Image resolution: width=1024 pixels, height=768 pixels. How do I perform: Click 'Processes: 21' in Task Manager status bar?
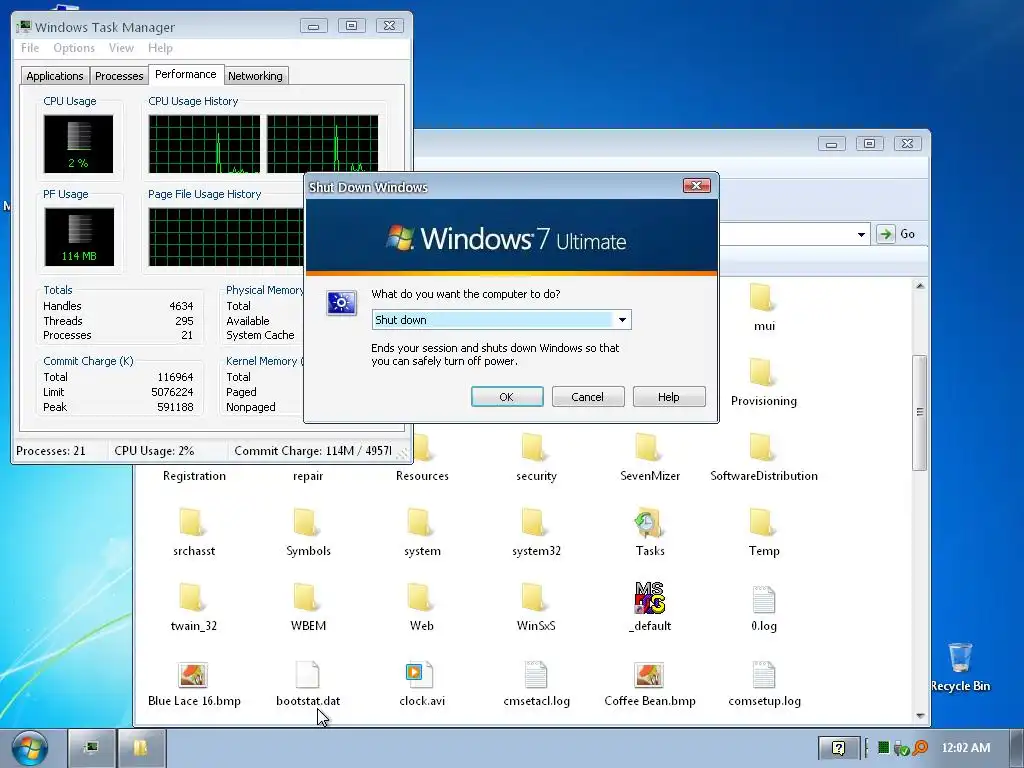(x=51, y=451)
